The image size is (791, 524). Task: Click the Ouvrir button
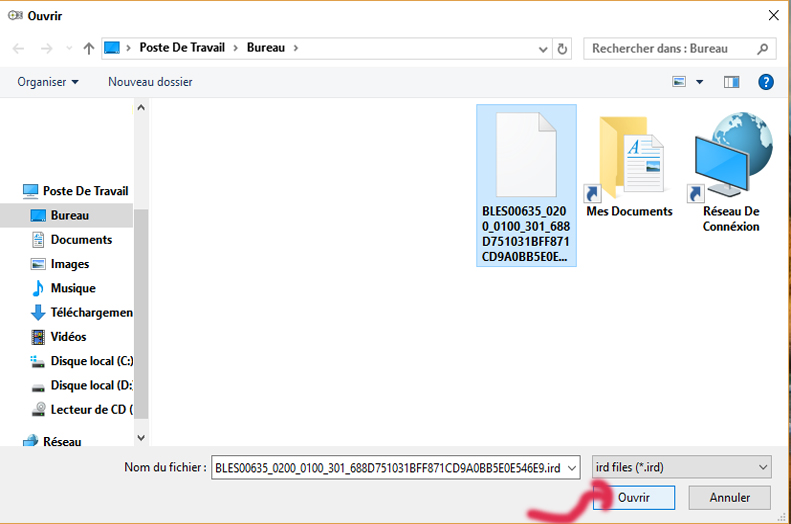[633, 497]
